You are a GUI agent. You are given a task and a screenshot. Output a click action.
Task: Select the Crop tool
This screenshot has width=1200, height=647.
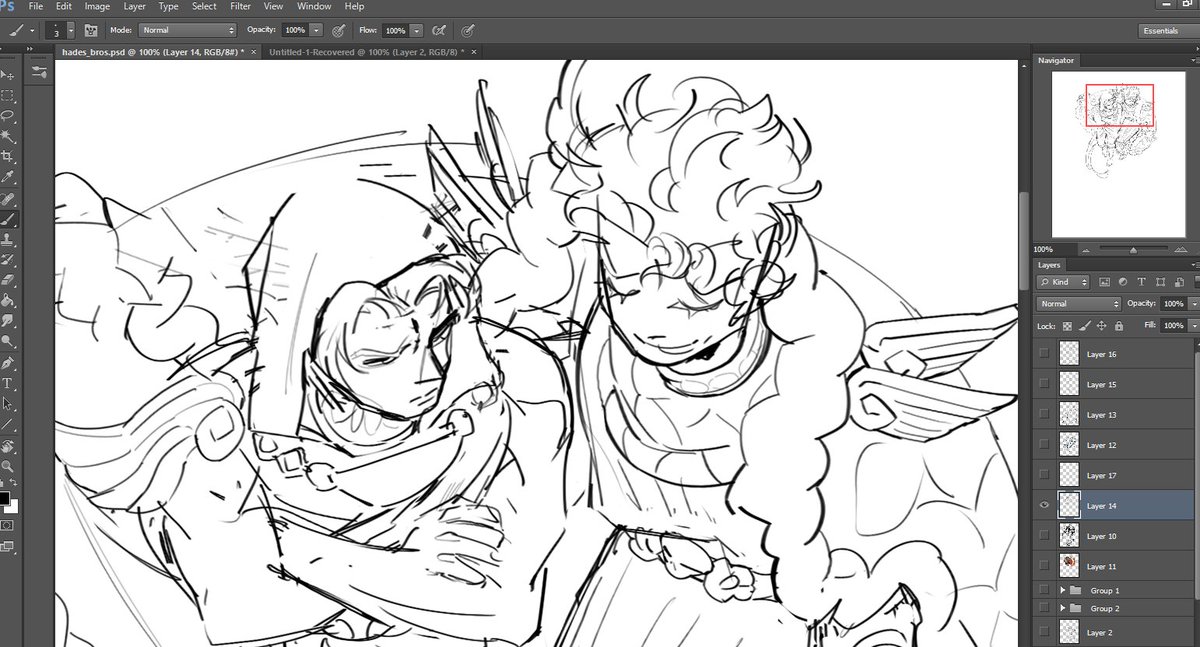[x=7, y=156]
